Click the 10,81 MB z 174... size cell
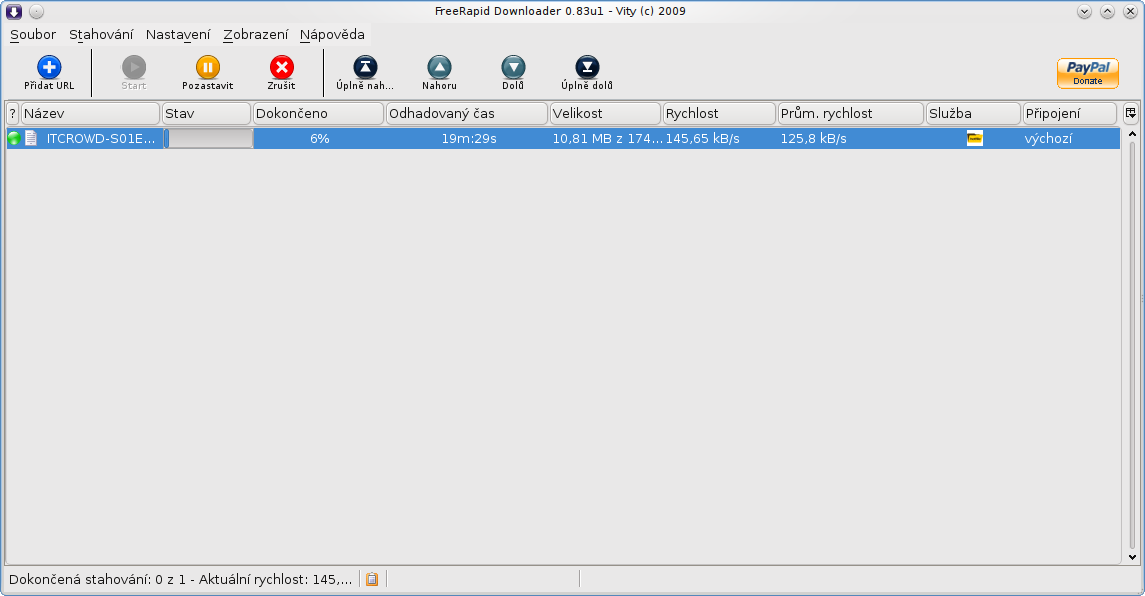 coord(607,138)
